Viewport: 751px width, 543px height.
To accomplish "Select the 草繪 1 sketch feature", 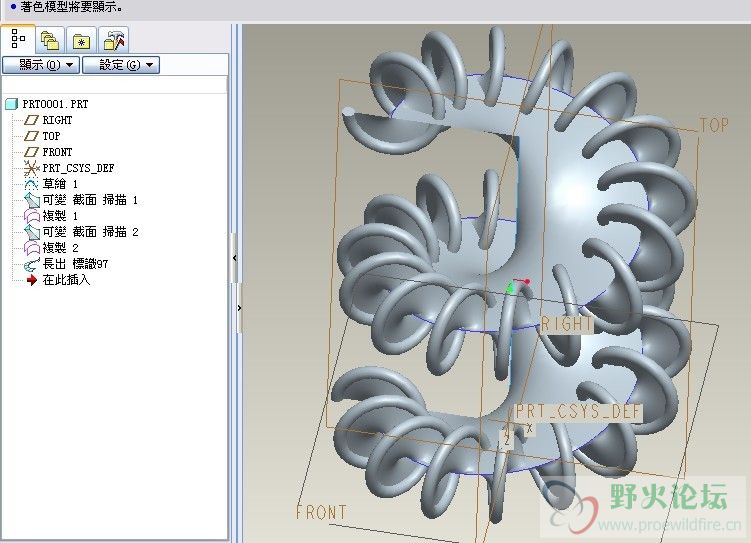I will pos(60,184).
